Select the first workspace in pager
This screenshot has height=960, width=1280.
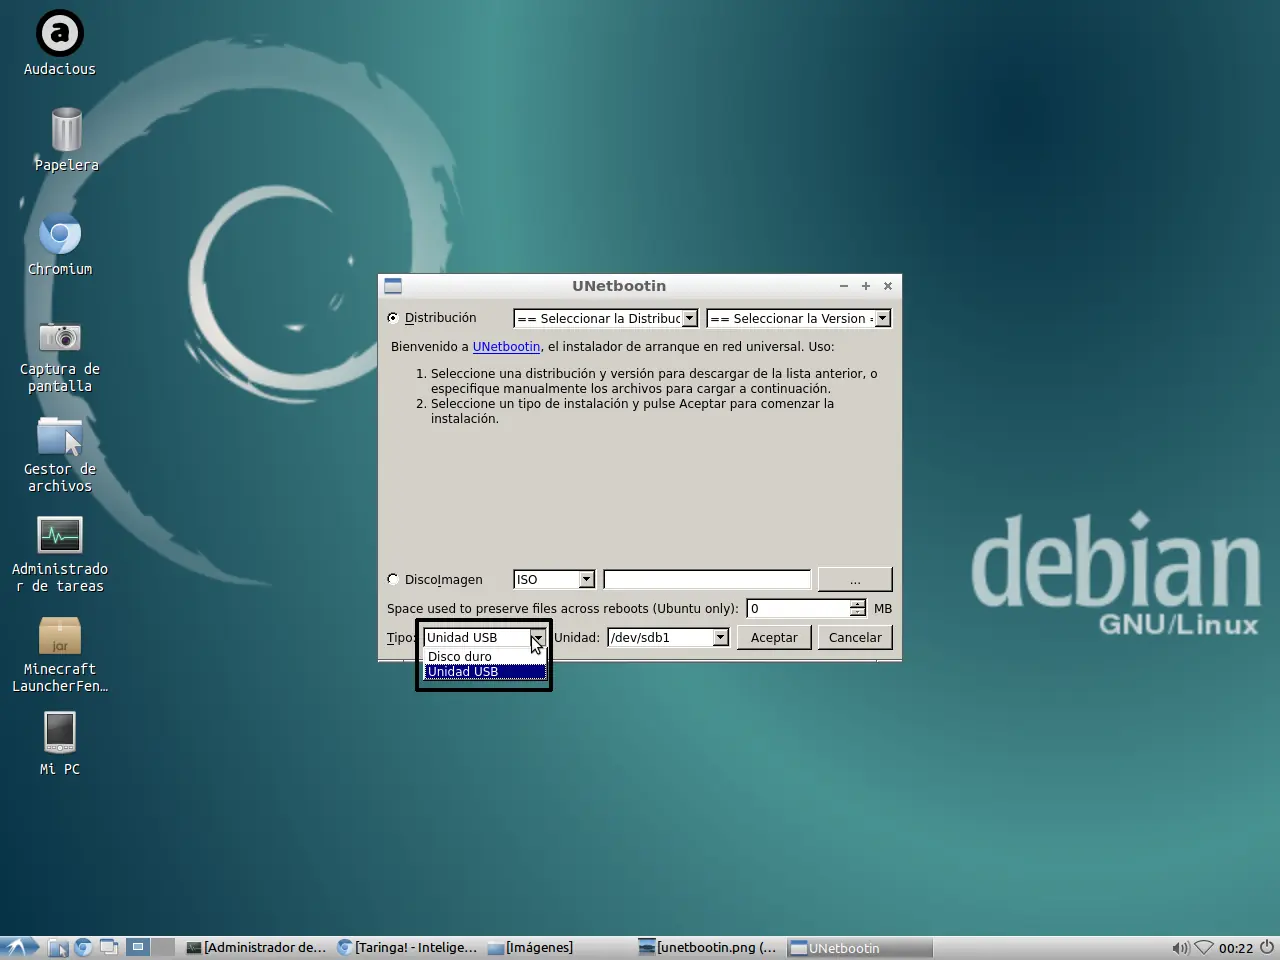138,947
